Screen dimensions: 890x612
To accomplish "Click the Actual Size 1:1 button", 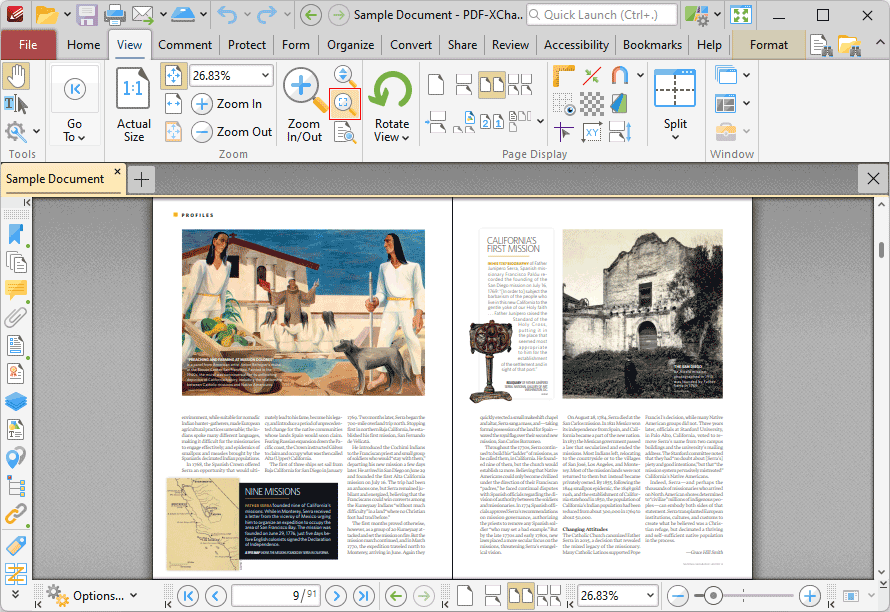I will (133, 104).
